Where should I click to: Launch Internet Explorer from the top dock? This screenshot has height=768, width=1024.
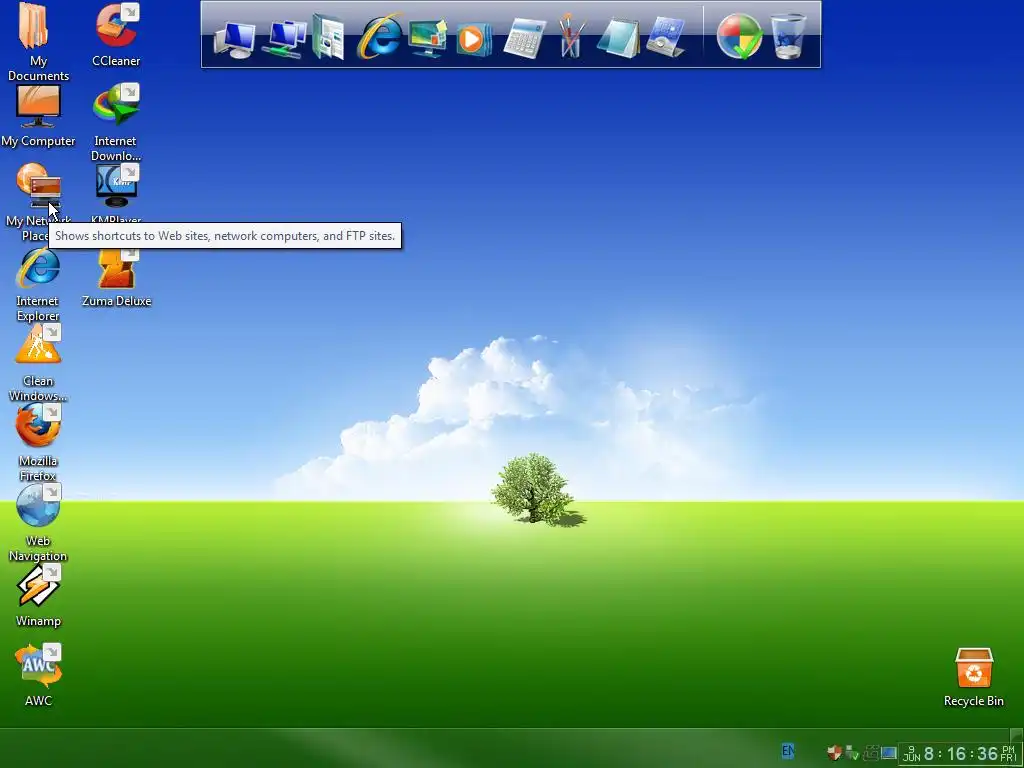tap(379, 36)
